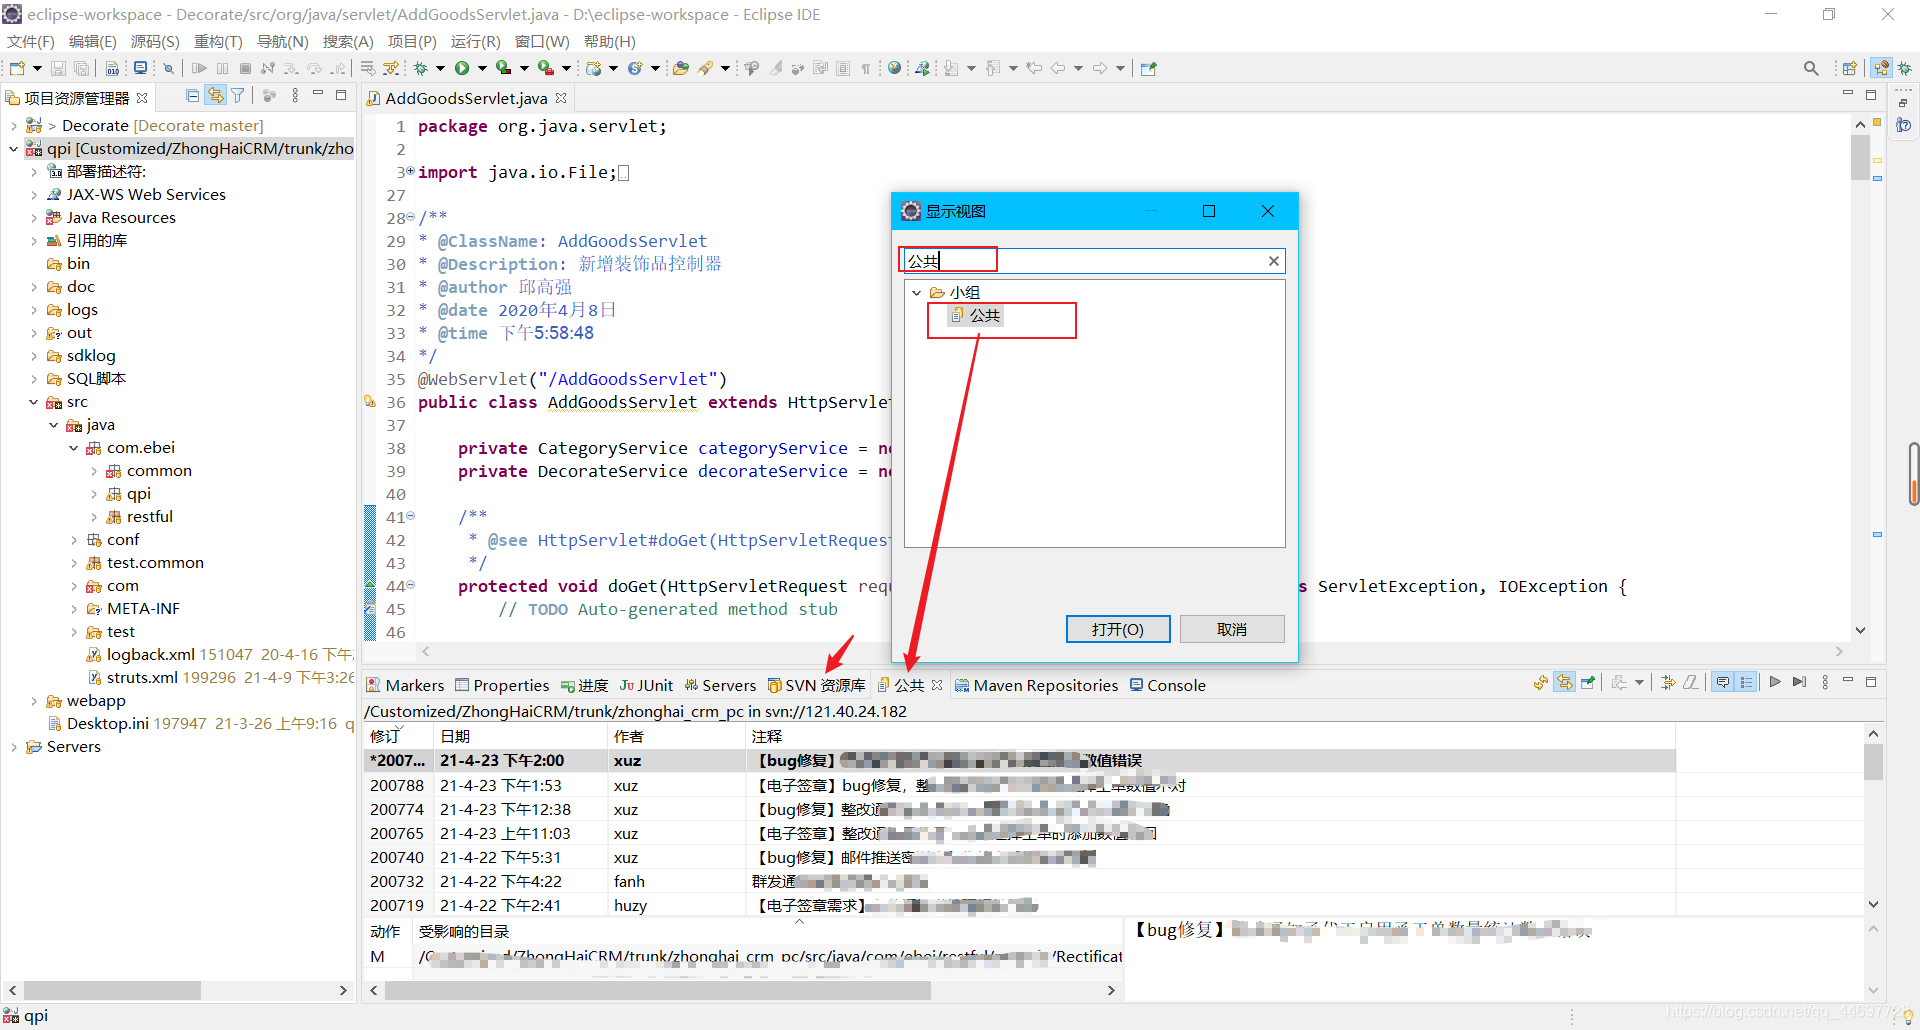Viewport: 1920px width, 1030px height.
Task: Open the Run button dropdown arrow
Action: 482,68
